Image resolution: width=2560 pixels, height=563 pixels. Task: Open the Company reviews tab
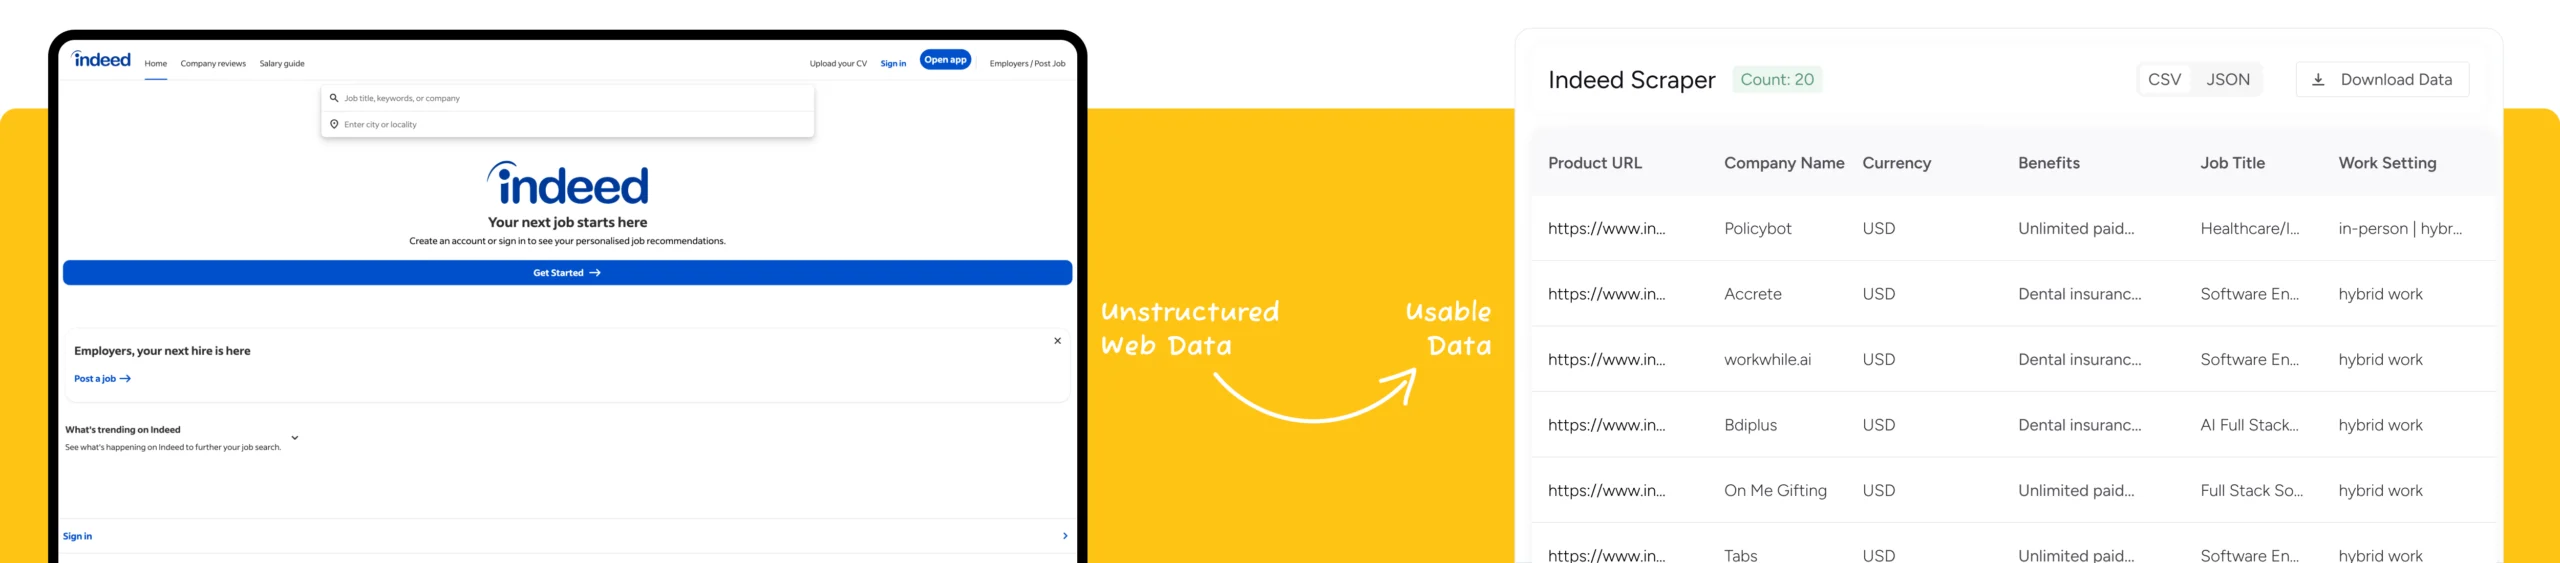[x=213, y=64]
